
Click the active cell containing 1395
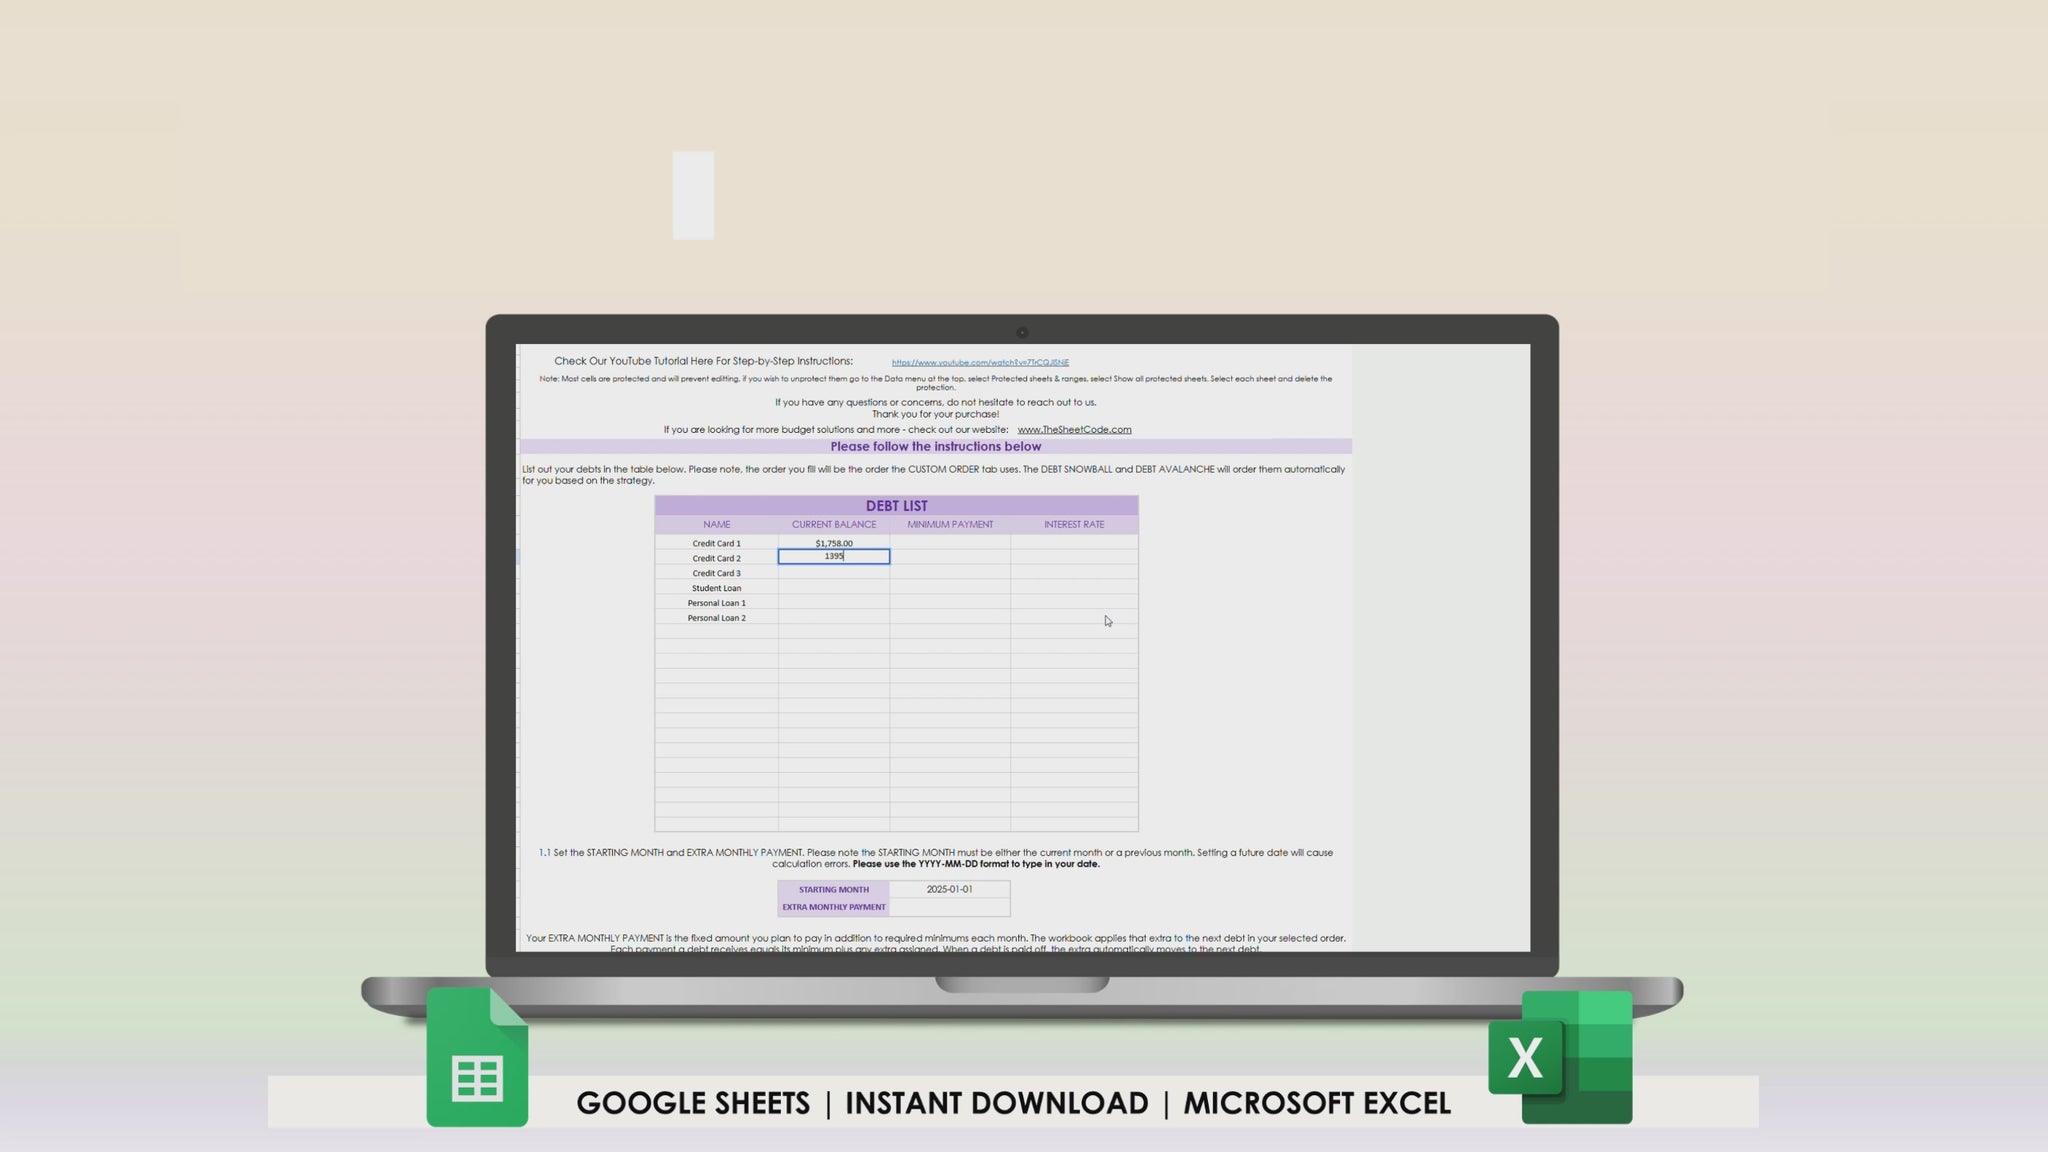click(x=833, y=557)
